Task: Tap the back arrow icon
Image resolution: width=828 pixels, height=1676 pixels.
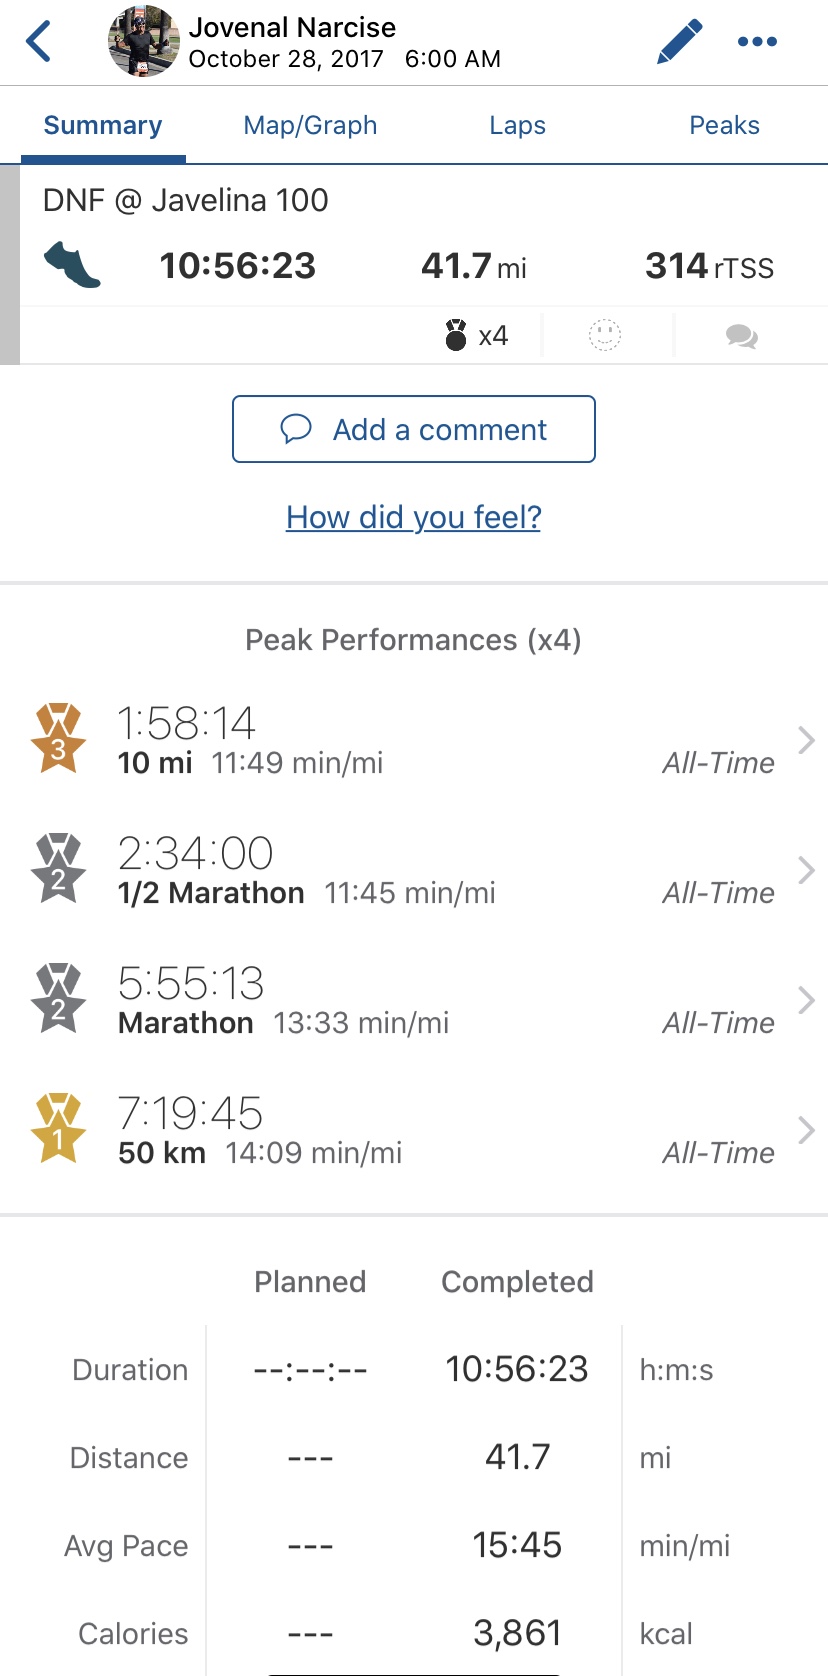Action: [x=39, y=42]
